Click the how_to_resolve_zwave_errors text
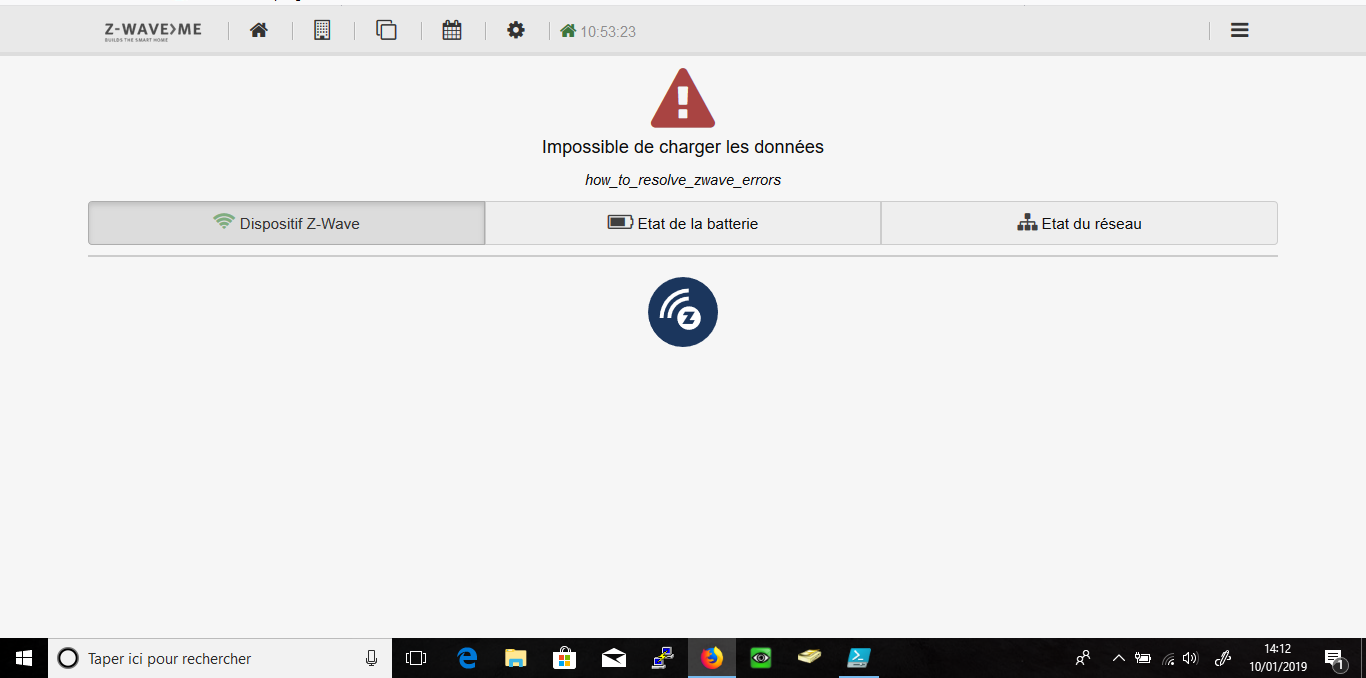This screenshot has height=678, width=1366. pyautogui.click(x=683, y=180)
